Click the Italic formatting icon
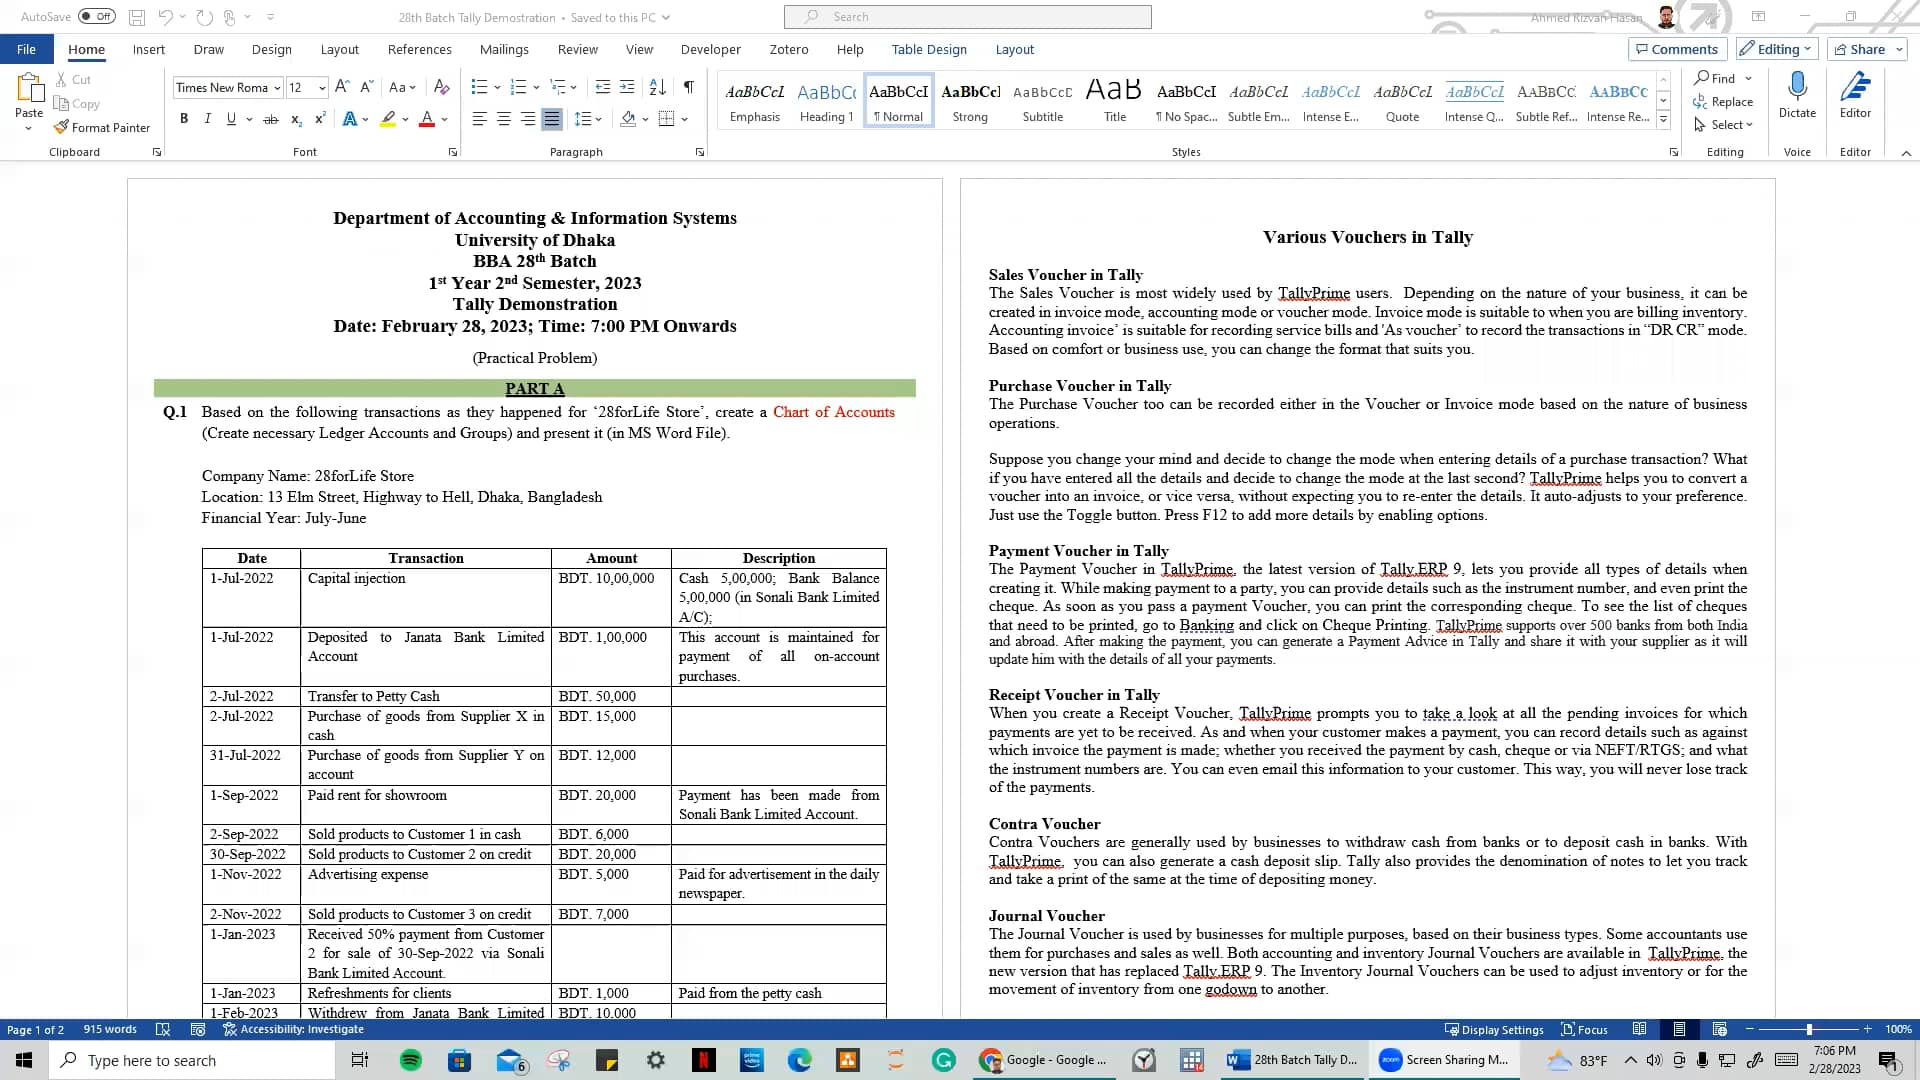Screen dimensions: 1920x1080 tap(207, 119)
